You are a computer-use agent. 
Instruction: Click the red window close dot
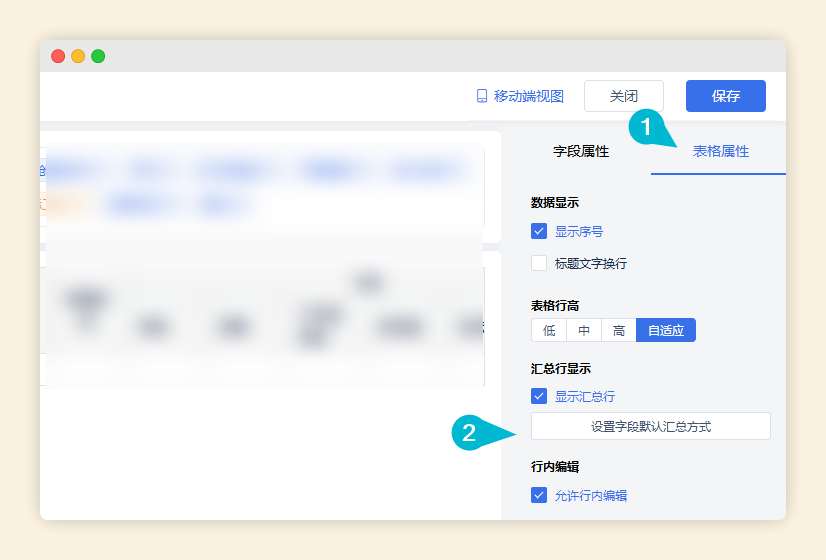[58, 56]
